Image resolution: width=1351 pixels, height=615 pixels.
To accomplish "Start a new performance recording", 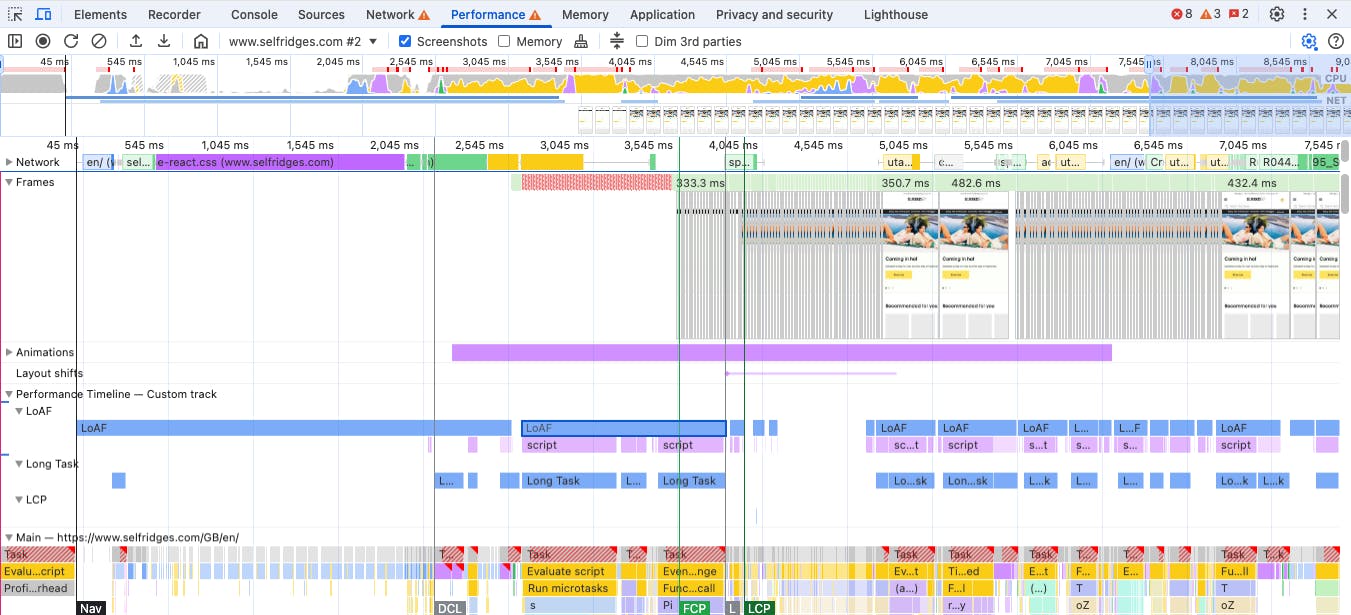I will click(x=40, y=41).
